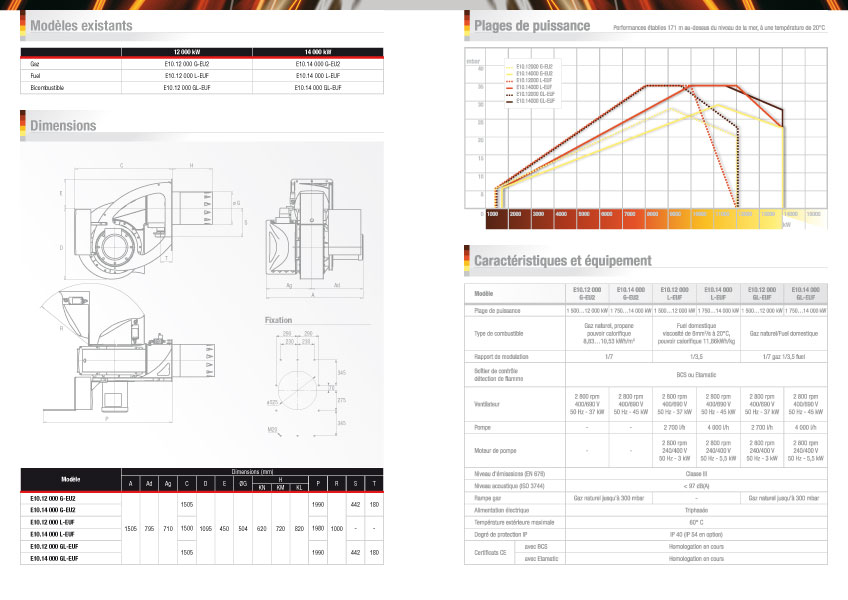Click the "Niveau d'émissions (EN 676)" row label
Image resolution: width=848 pixels, height=600 pixels.
(x=509, y=474)
